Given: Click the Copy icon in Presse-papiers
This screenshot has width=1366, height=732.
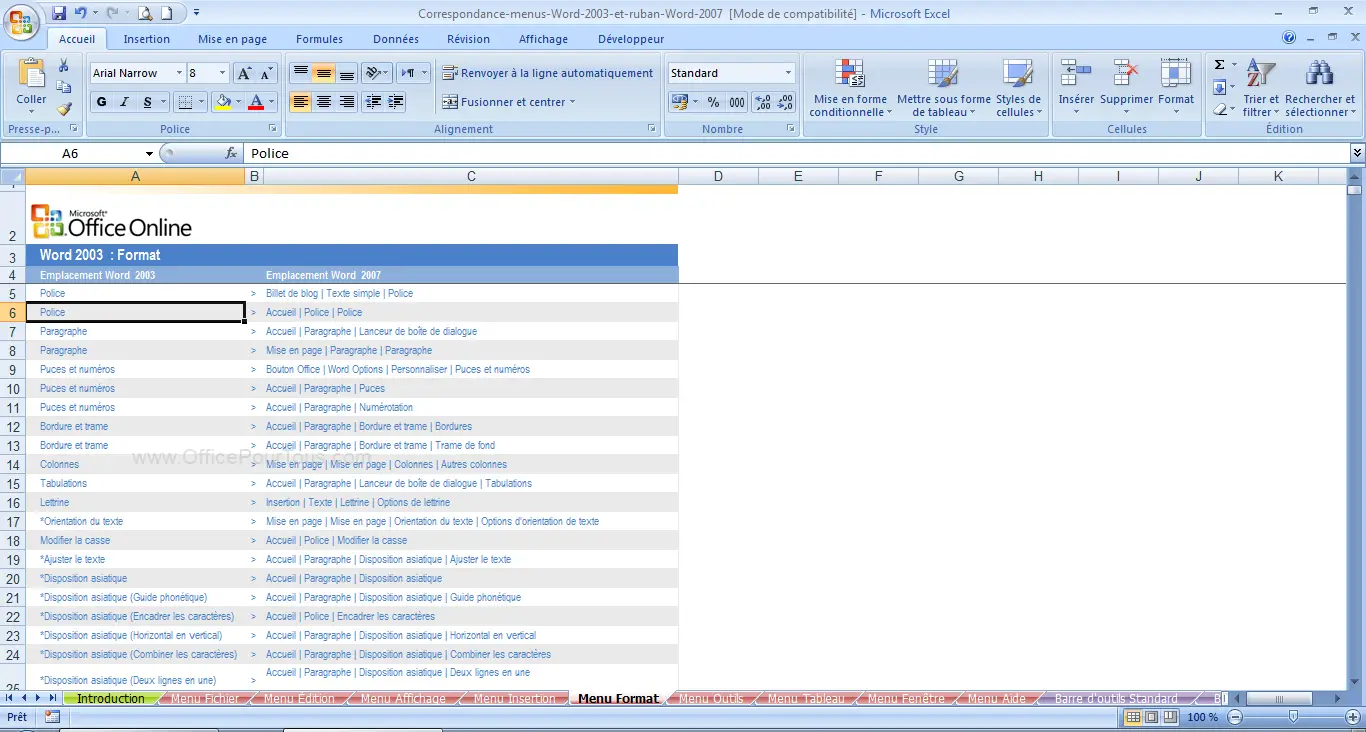Looking at the screenshot, I should (64, 88).
